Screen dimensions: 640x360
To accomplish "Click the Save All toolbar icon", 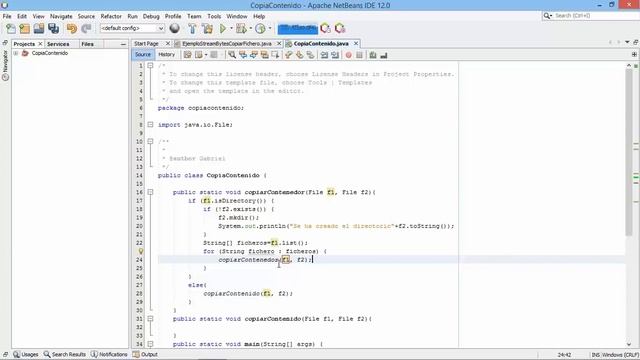I will [53, 29].
